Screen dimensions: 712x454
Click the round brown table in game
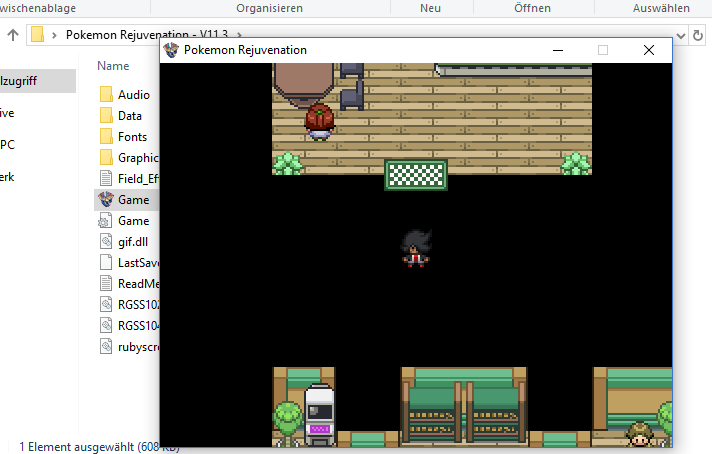(x=304, y=84)
